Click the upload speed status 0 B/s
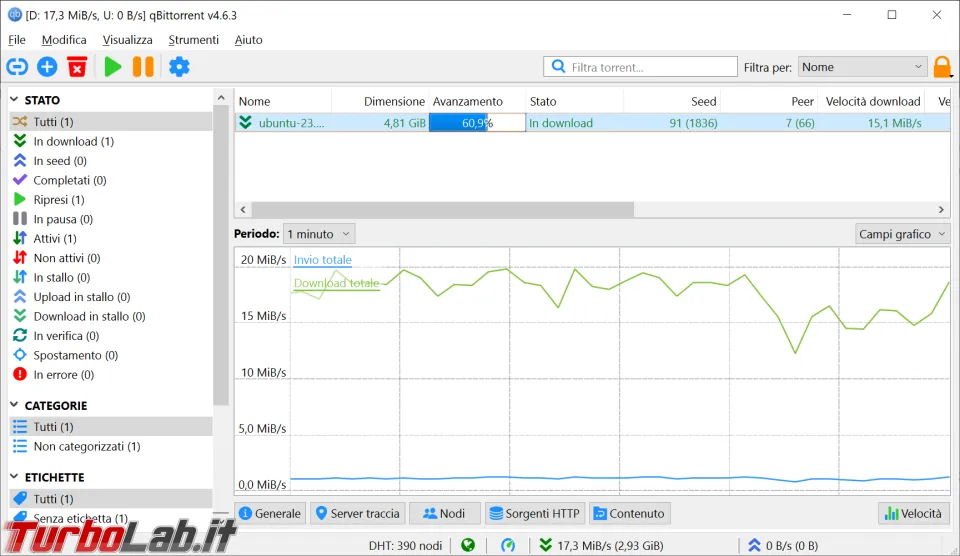The image size is (960, 556). (783, 546)
